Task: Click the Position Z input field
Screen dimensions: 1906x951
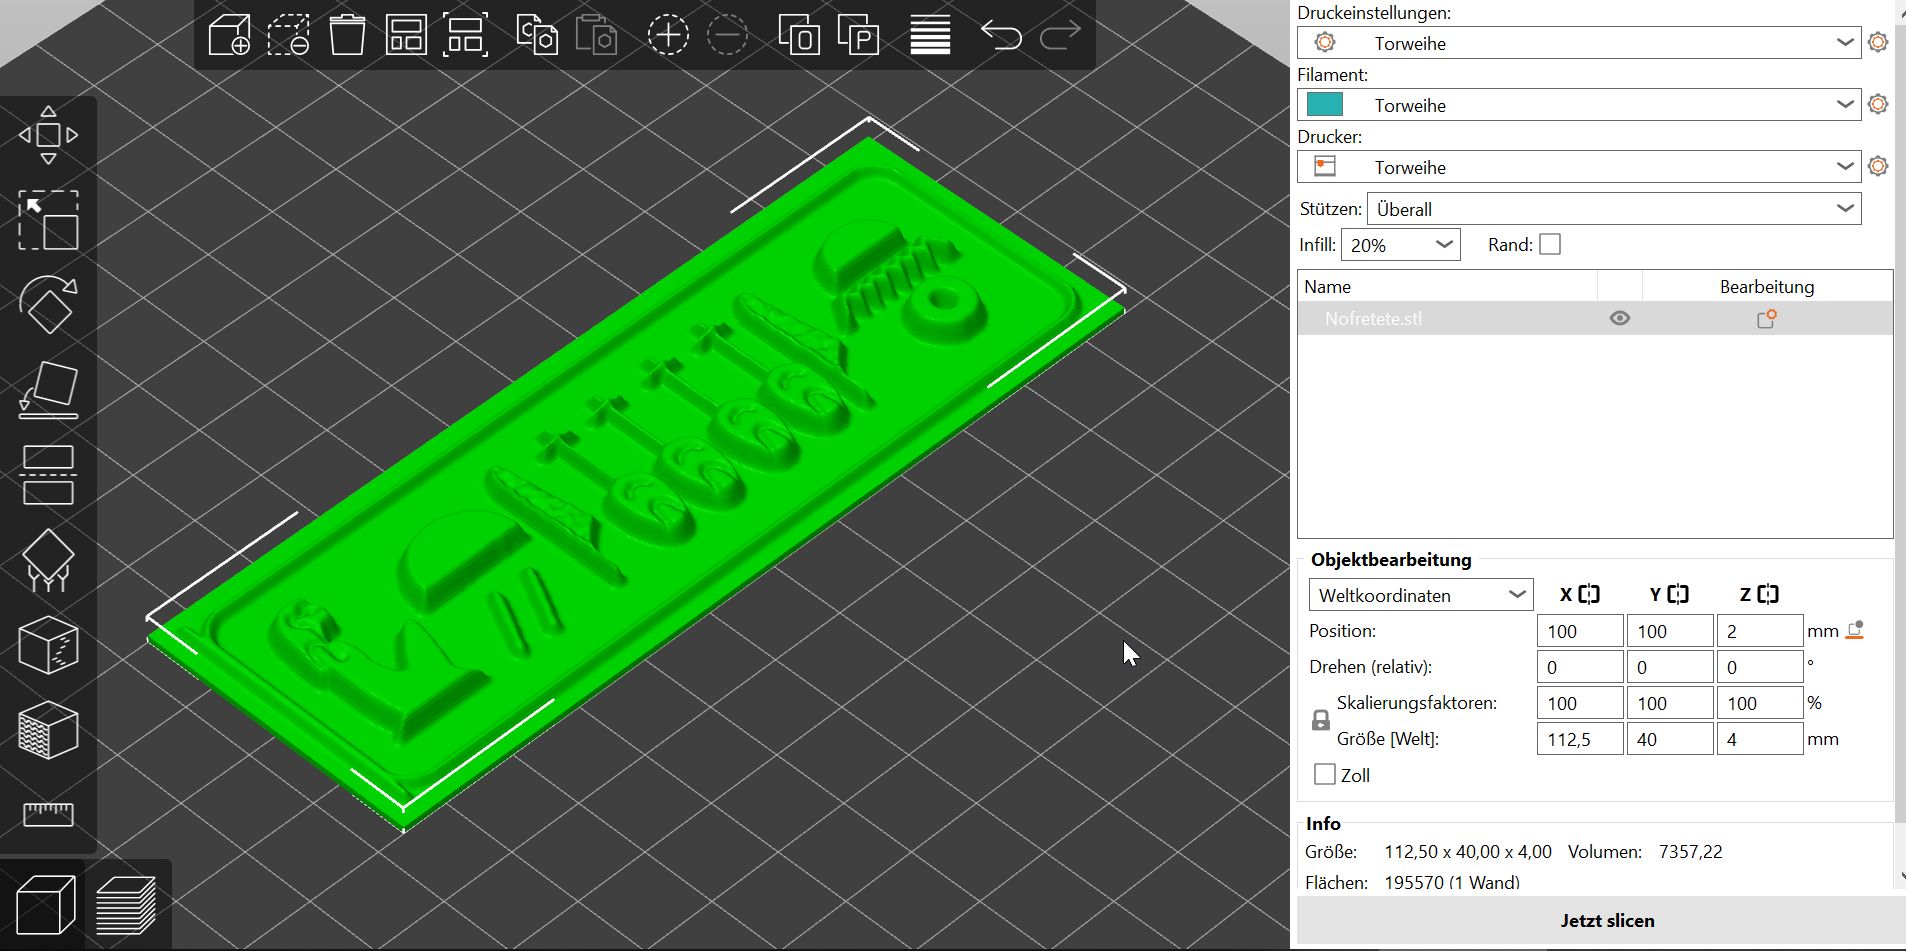Action: click(x=1760, y=631)
